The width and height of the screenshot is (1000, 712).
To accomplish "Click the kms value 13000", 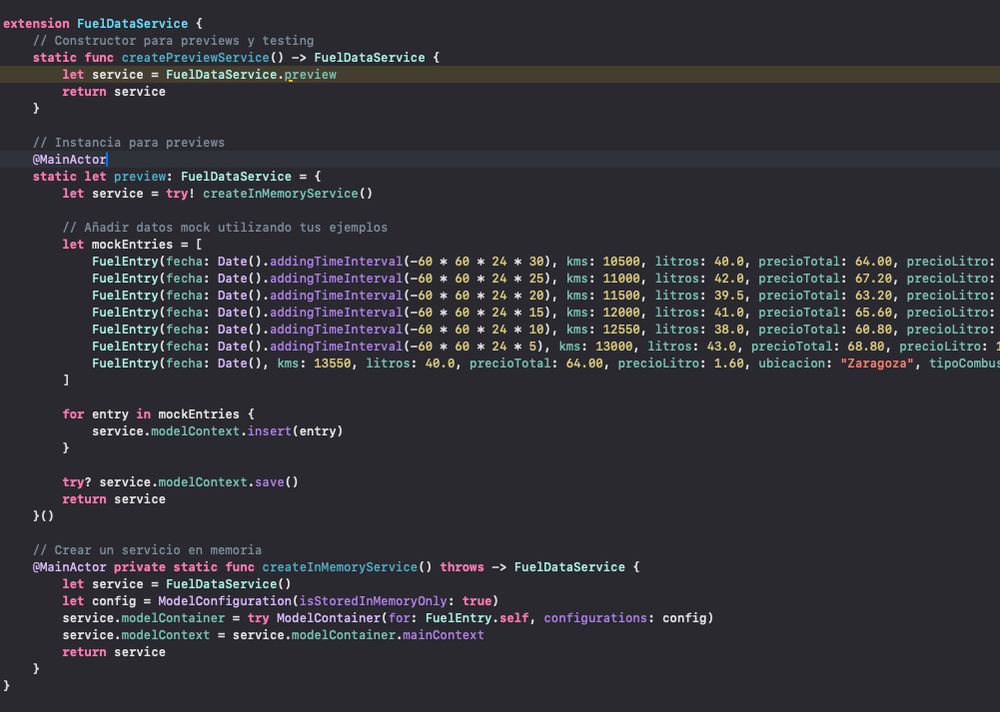I will 614,346.
